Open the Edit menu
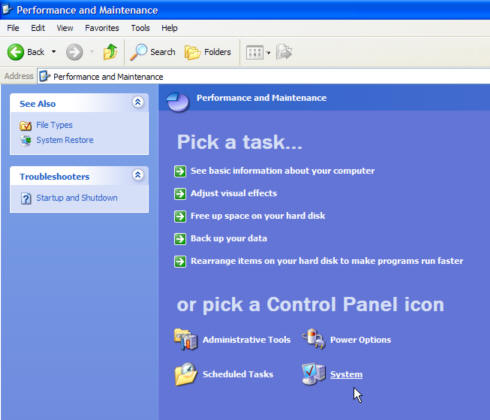The image size is (490, 420). [x=38, y=28]
